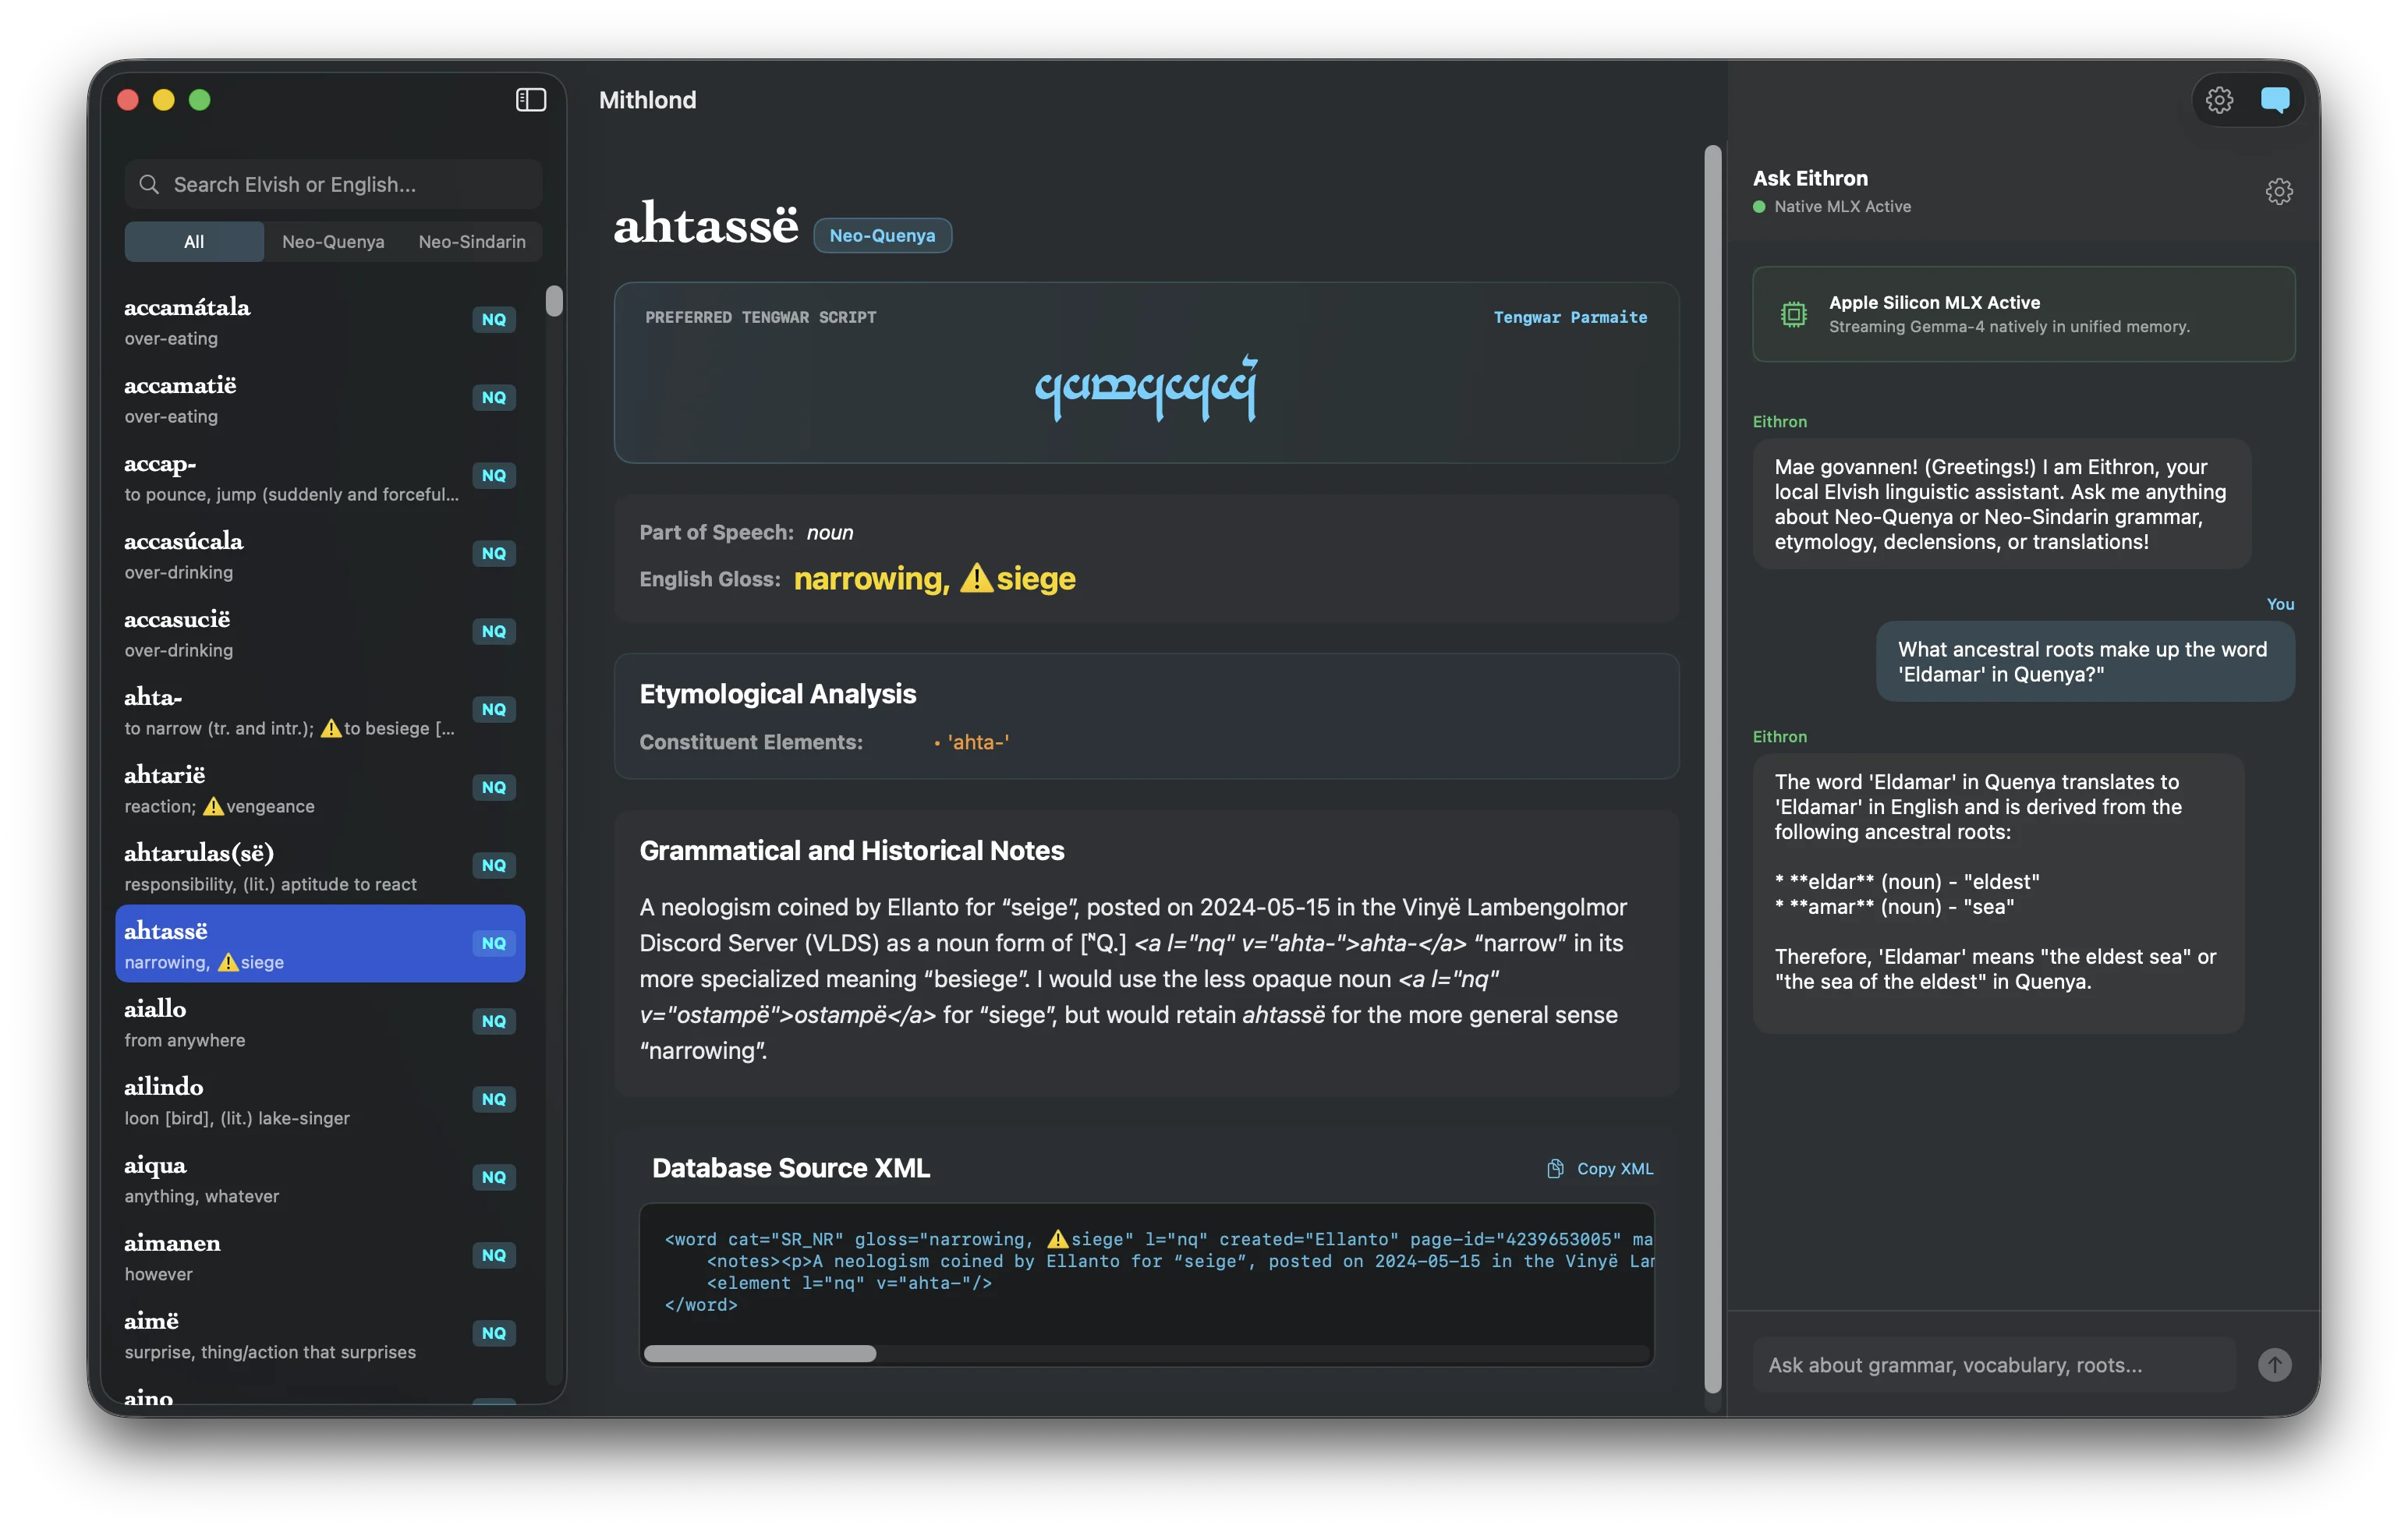
Task: Select the All filter tab
Action: click(x=194, y=241)
